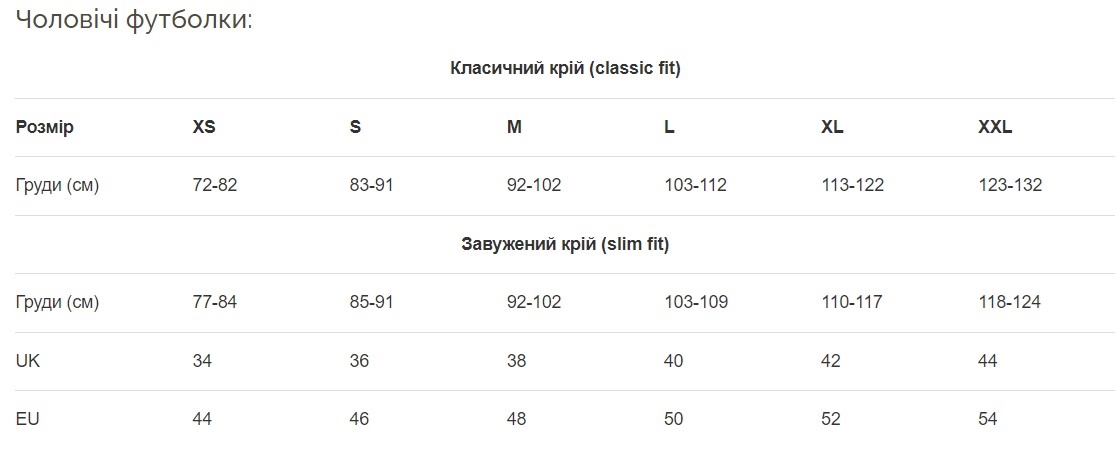Viewport: 1115px width, 463px height.
Task: Click the UK row label
Action: click(x=28, y=361)
